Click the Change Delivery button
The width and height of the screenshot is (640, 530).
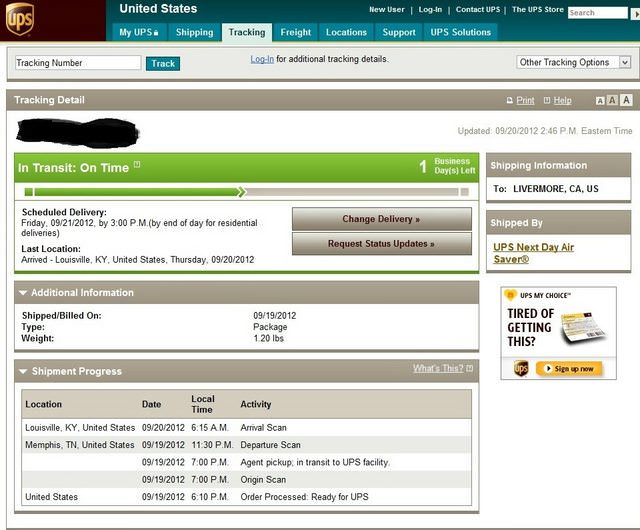click(382, 219)
